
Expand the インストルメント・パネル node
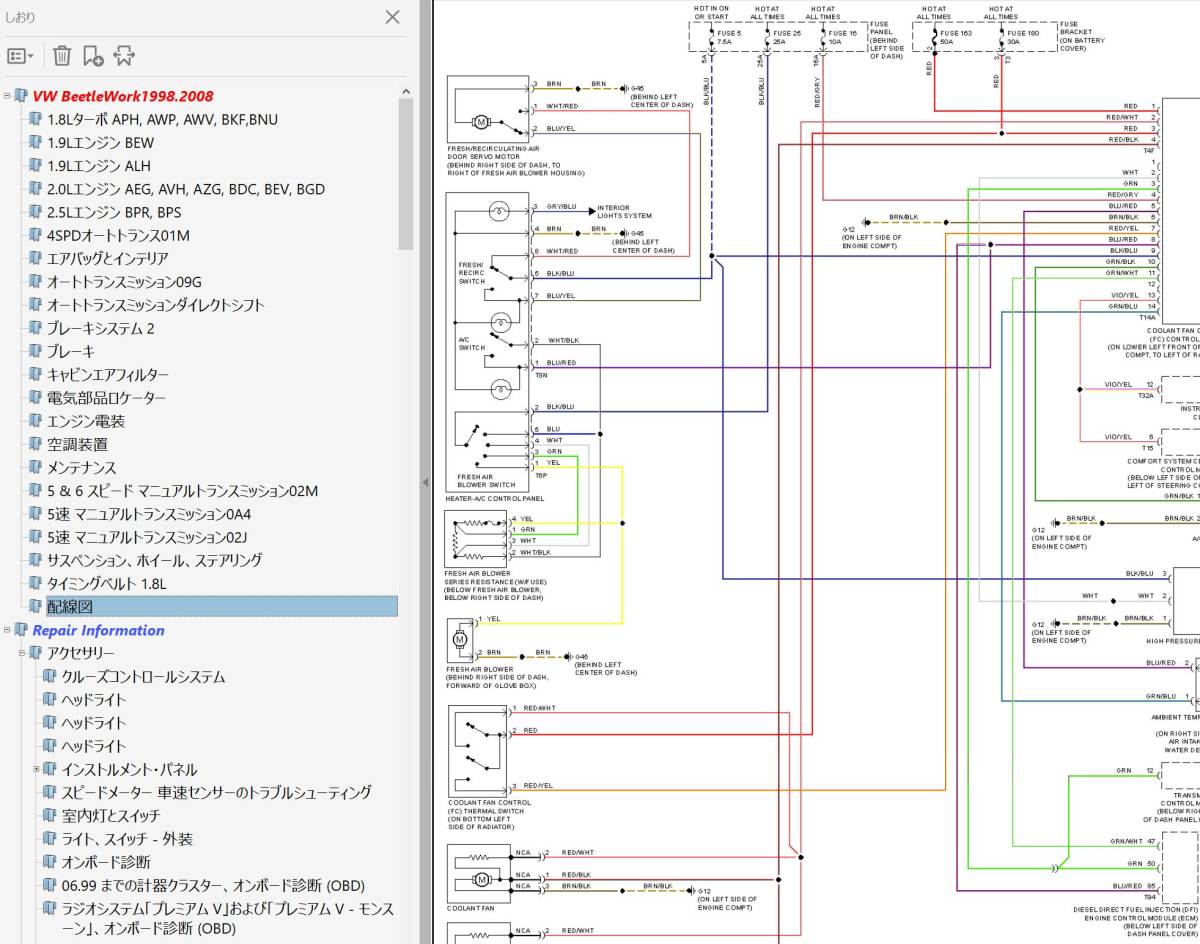coord(37,769)
